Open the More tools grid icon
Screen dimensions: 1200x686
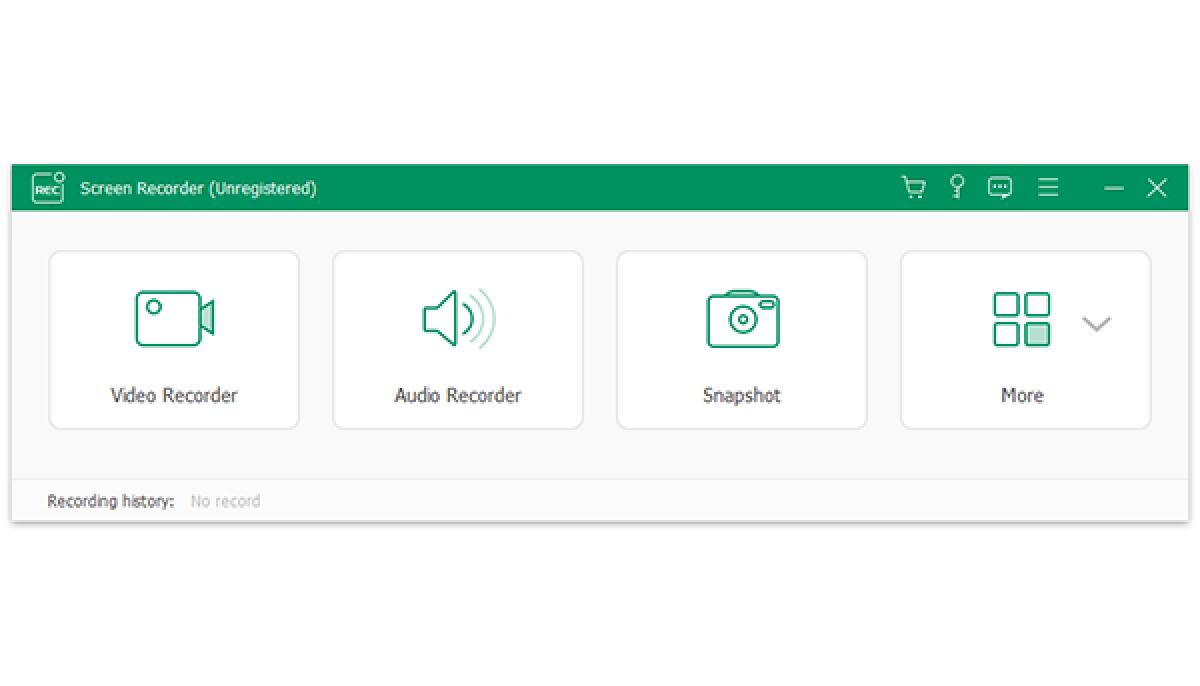click(x=1022, y=318)
